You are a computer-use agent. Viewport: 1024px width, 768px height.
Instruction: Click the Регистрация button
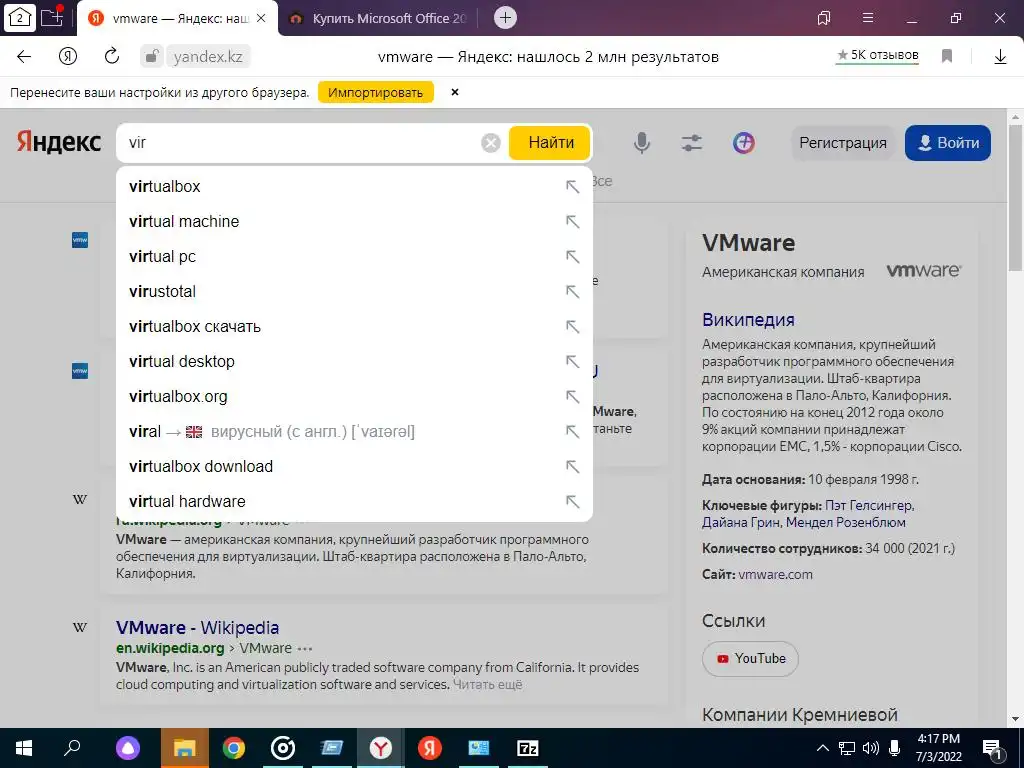click(x=842, y=143)
